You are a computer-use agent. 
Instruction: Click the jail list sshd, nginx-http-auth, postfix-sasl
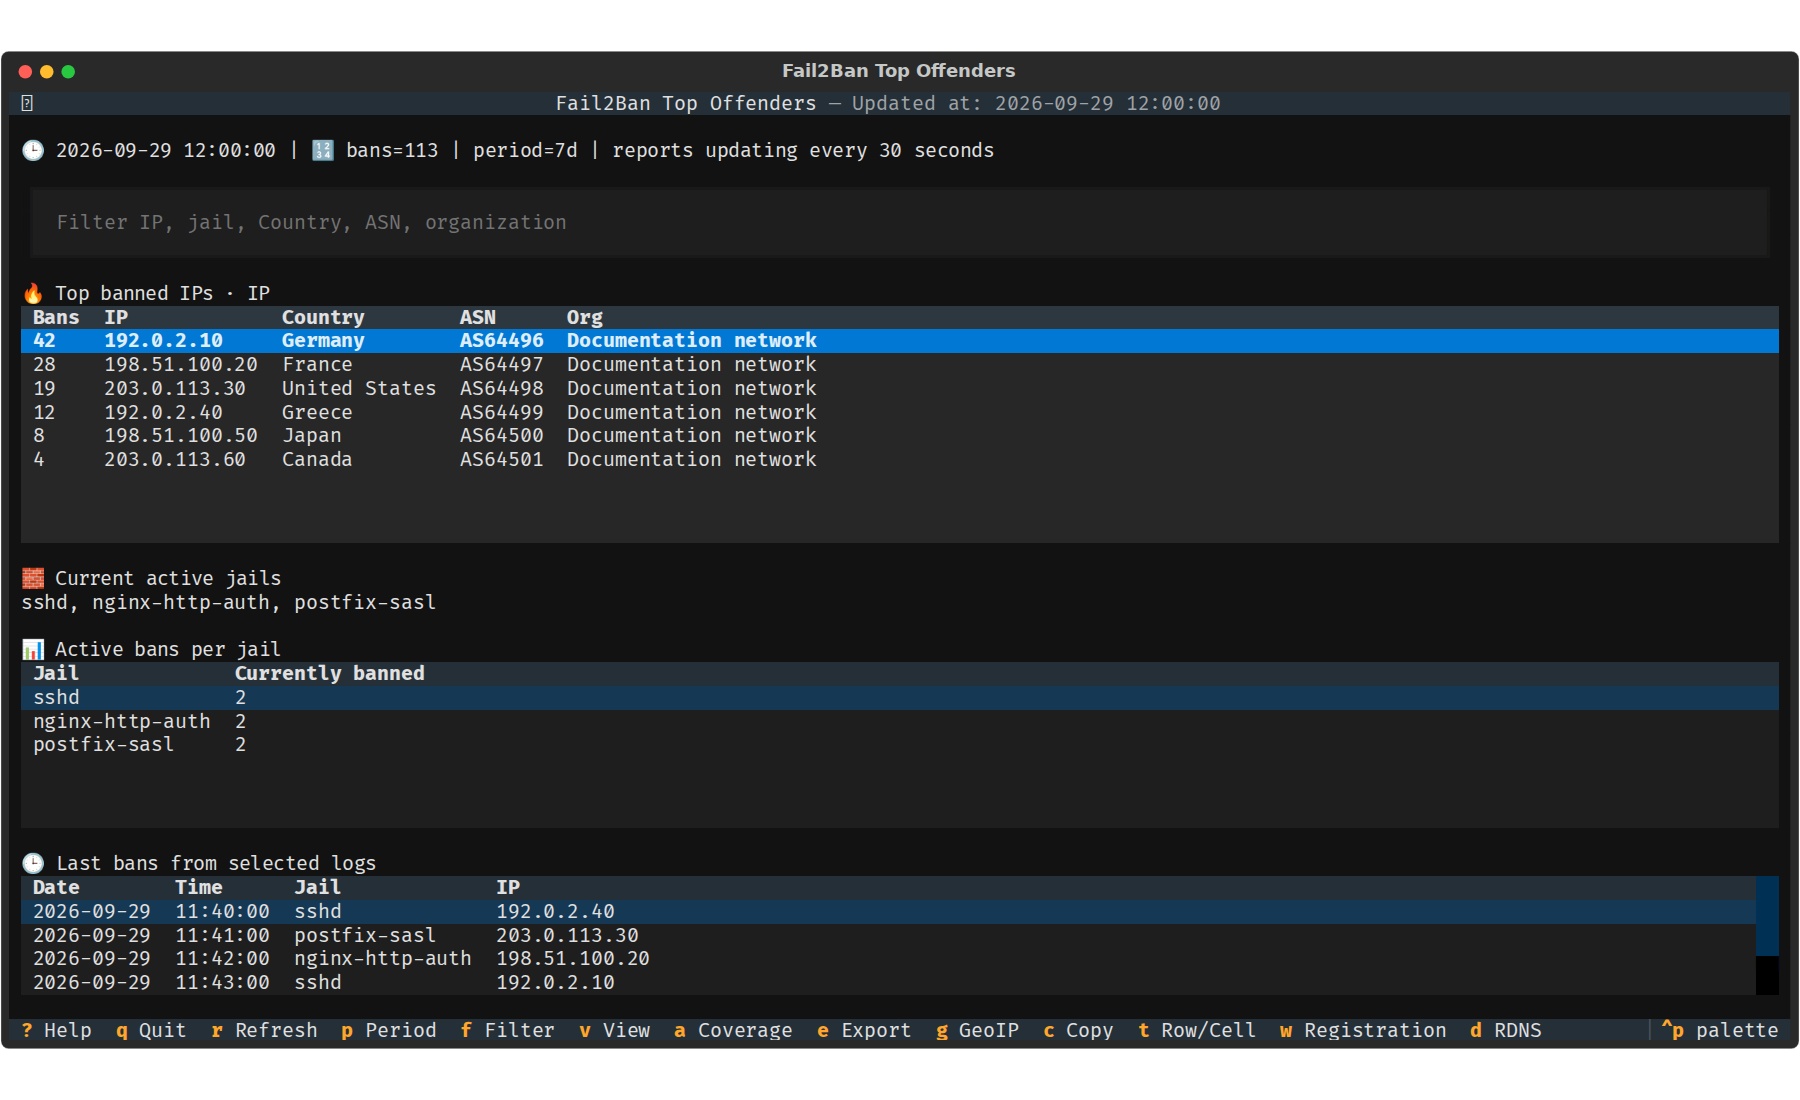coord(229,602)
